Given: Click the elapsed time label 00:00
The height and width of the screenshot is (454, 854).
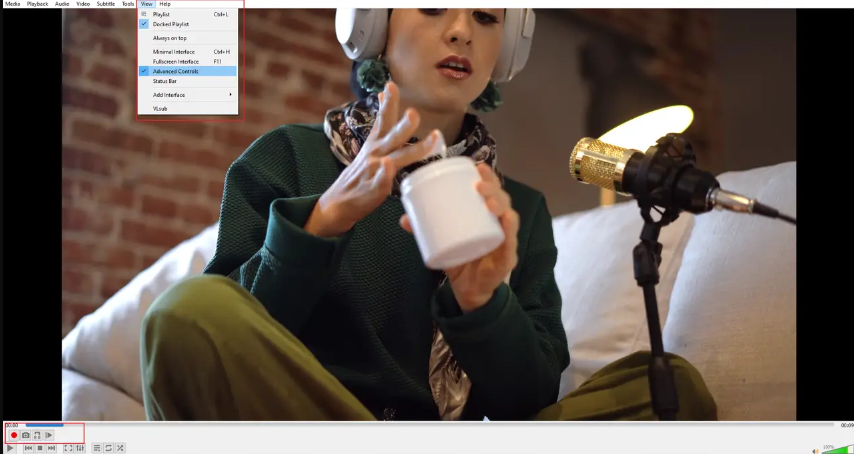Looking at the screenshot, I should (x=11, y=425).
